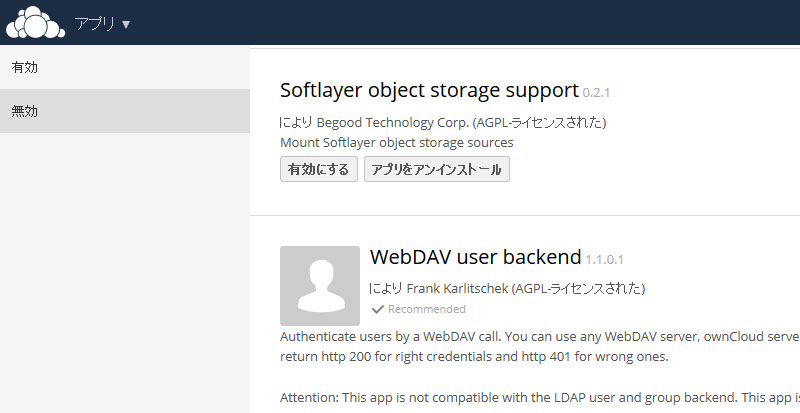Click アプリをアンインストール for Softlayer

[437, 169]
